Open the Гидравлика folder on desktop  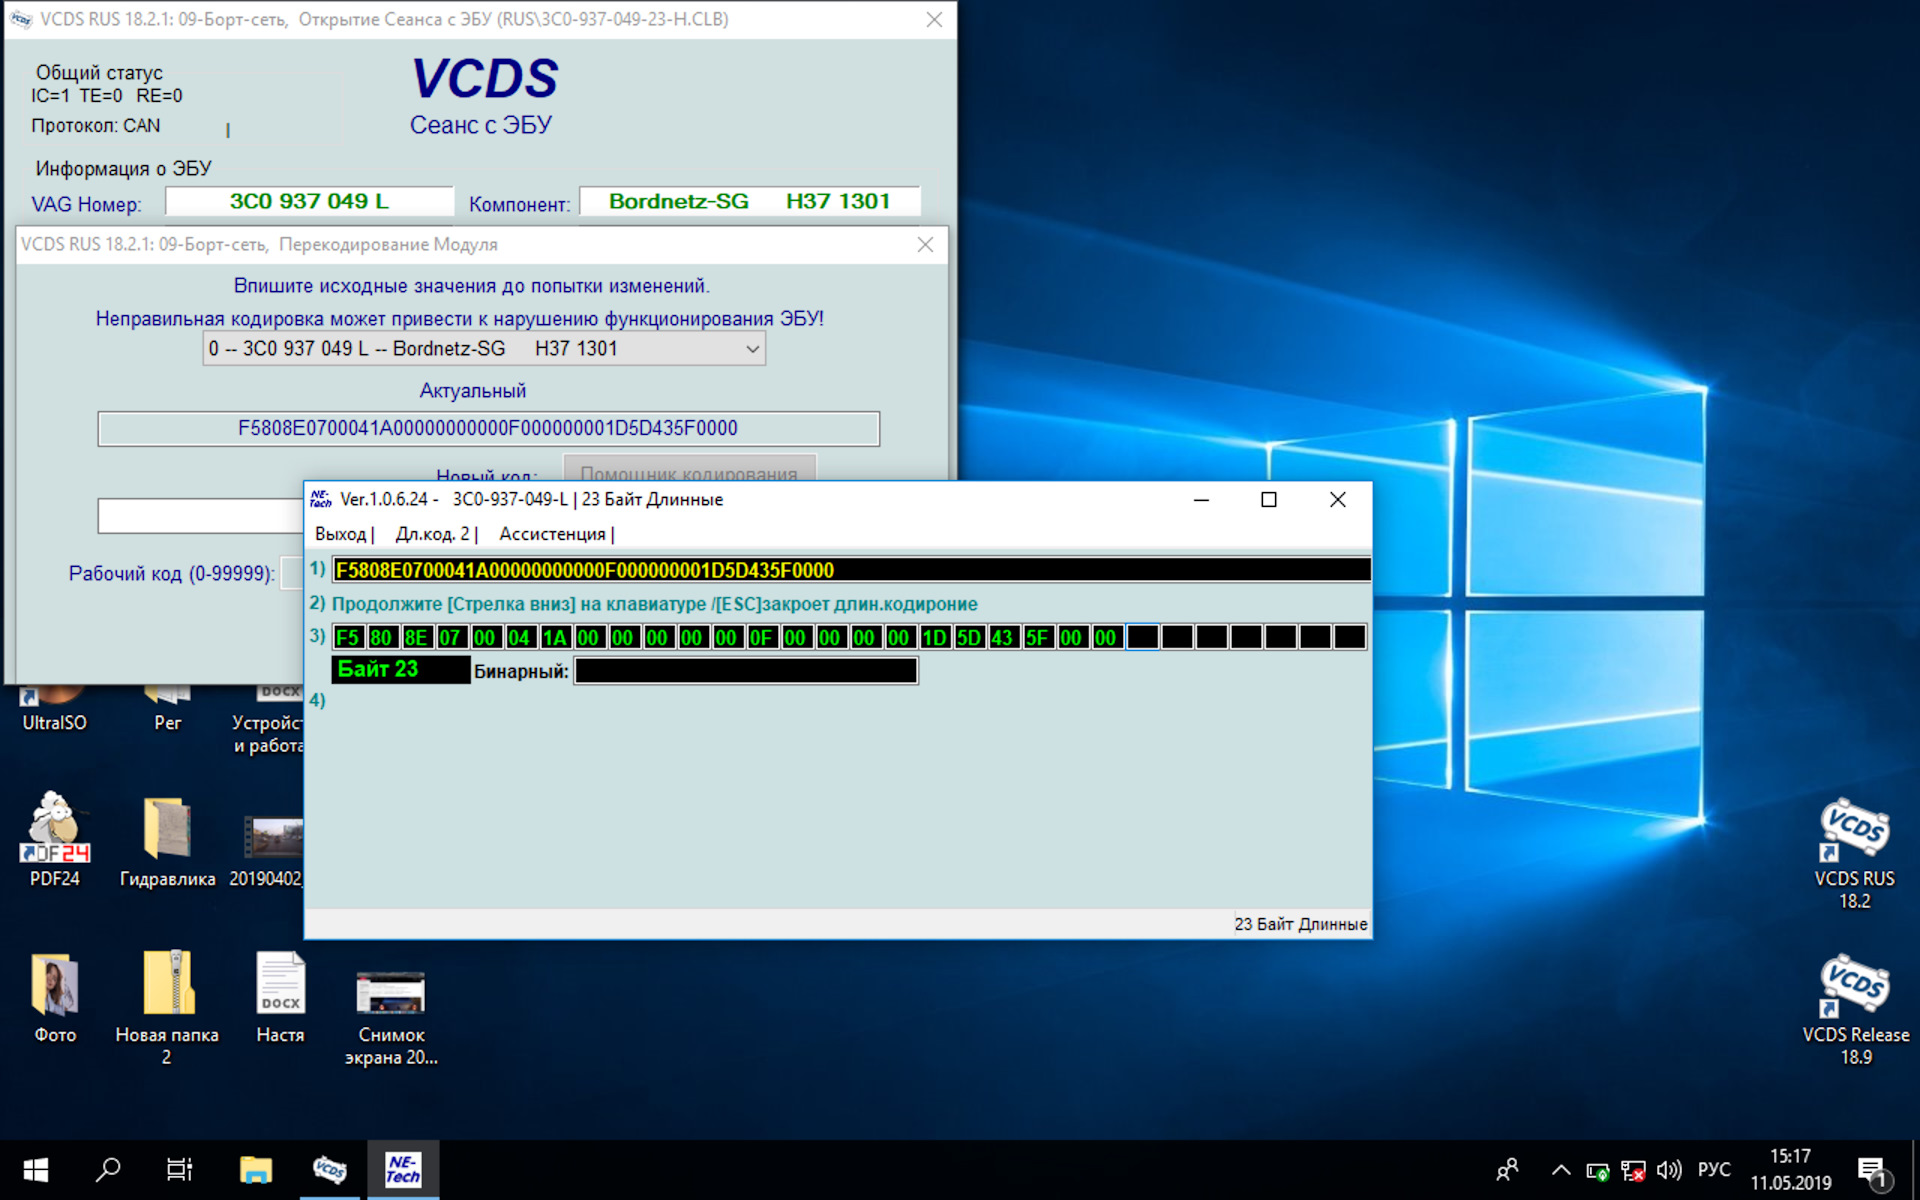167,842
